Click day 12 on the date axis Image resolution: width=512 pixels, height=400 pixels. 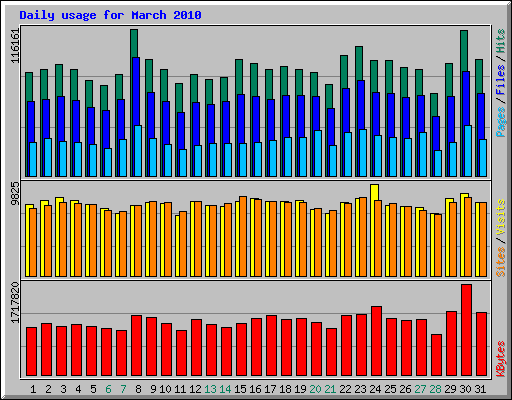[x=195, y=389]
